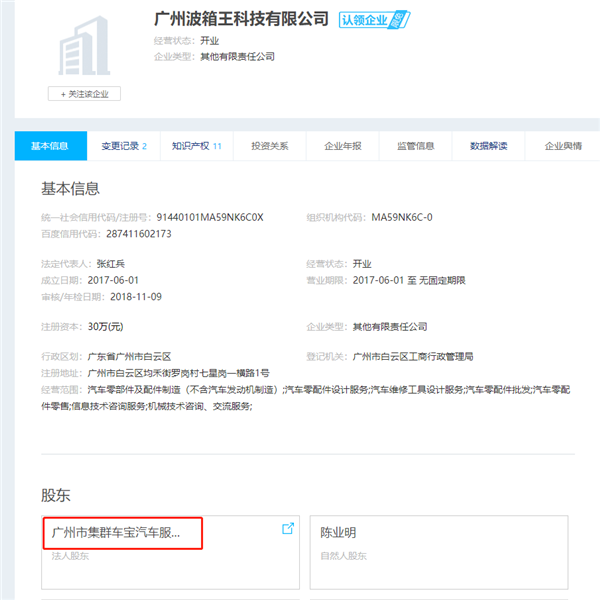
Task: Click the 法人股东 label
Action: click(70, 556)
